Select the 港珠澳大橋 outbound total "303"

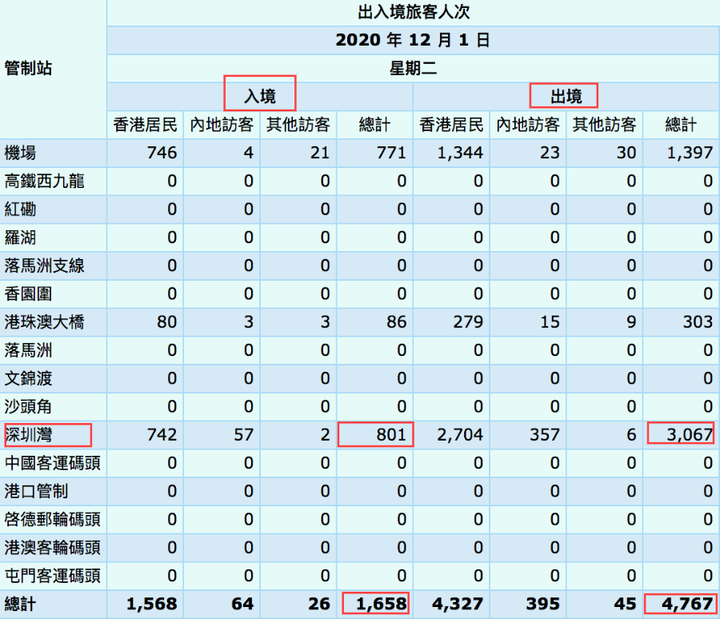coord(698,322)
